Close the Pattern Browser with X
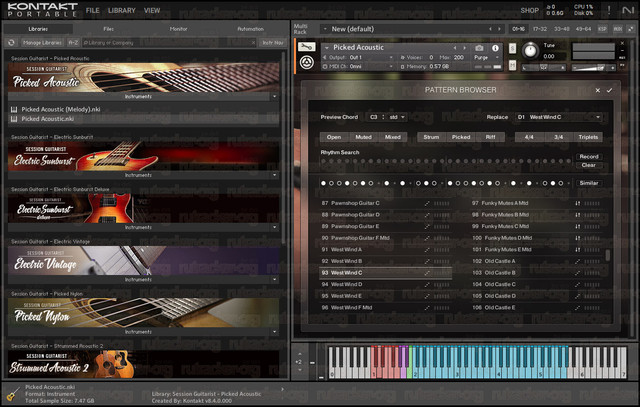This screenshot has height=407, width=640. pyautogui.click(x=598, y=90)
